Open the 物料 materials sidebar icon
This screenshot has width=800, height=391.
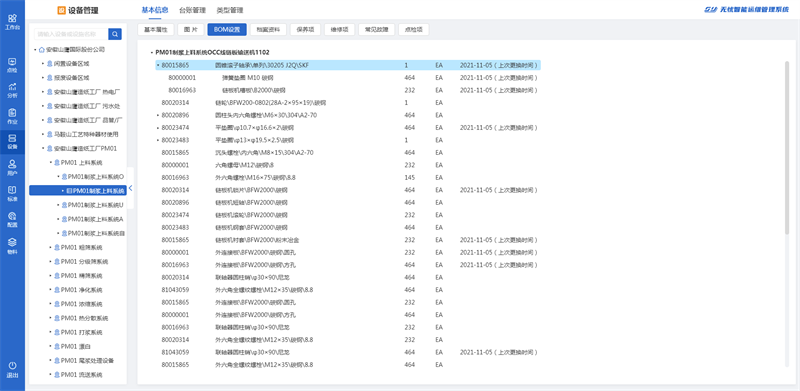tap(12, 246)
